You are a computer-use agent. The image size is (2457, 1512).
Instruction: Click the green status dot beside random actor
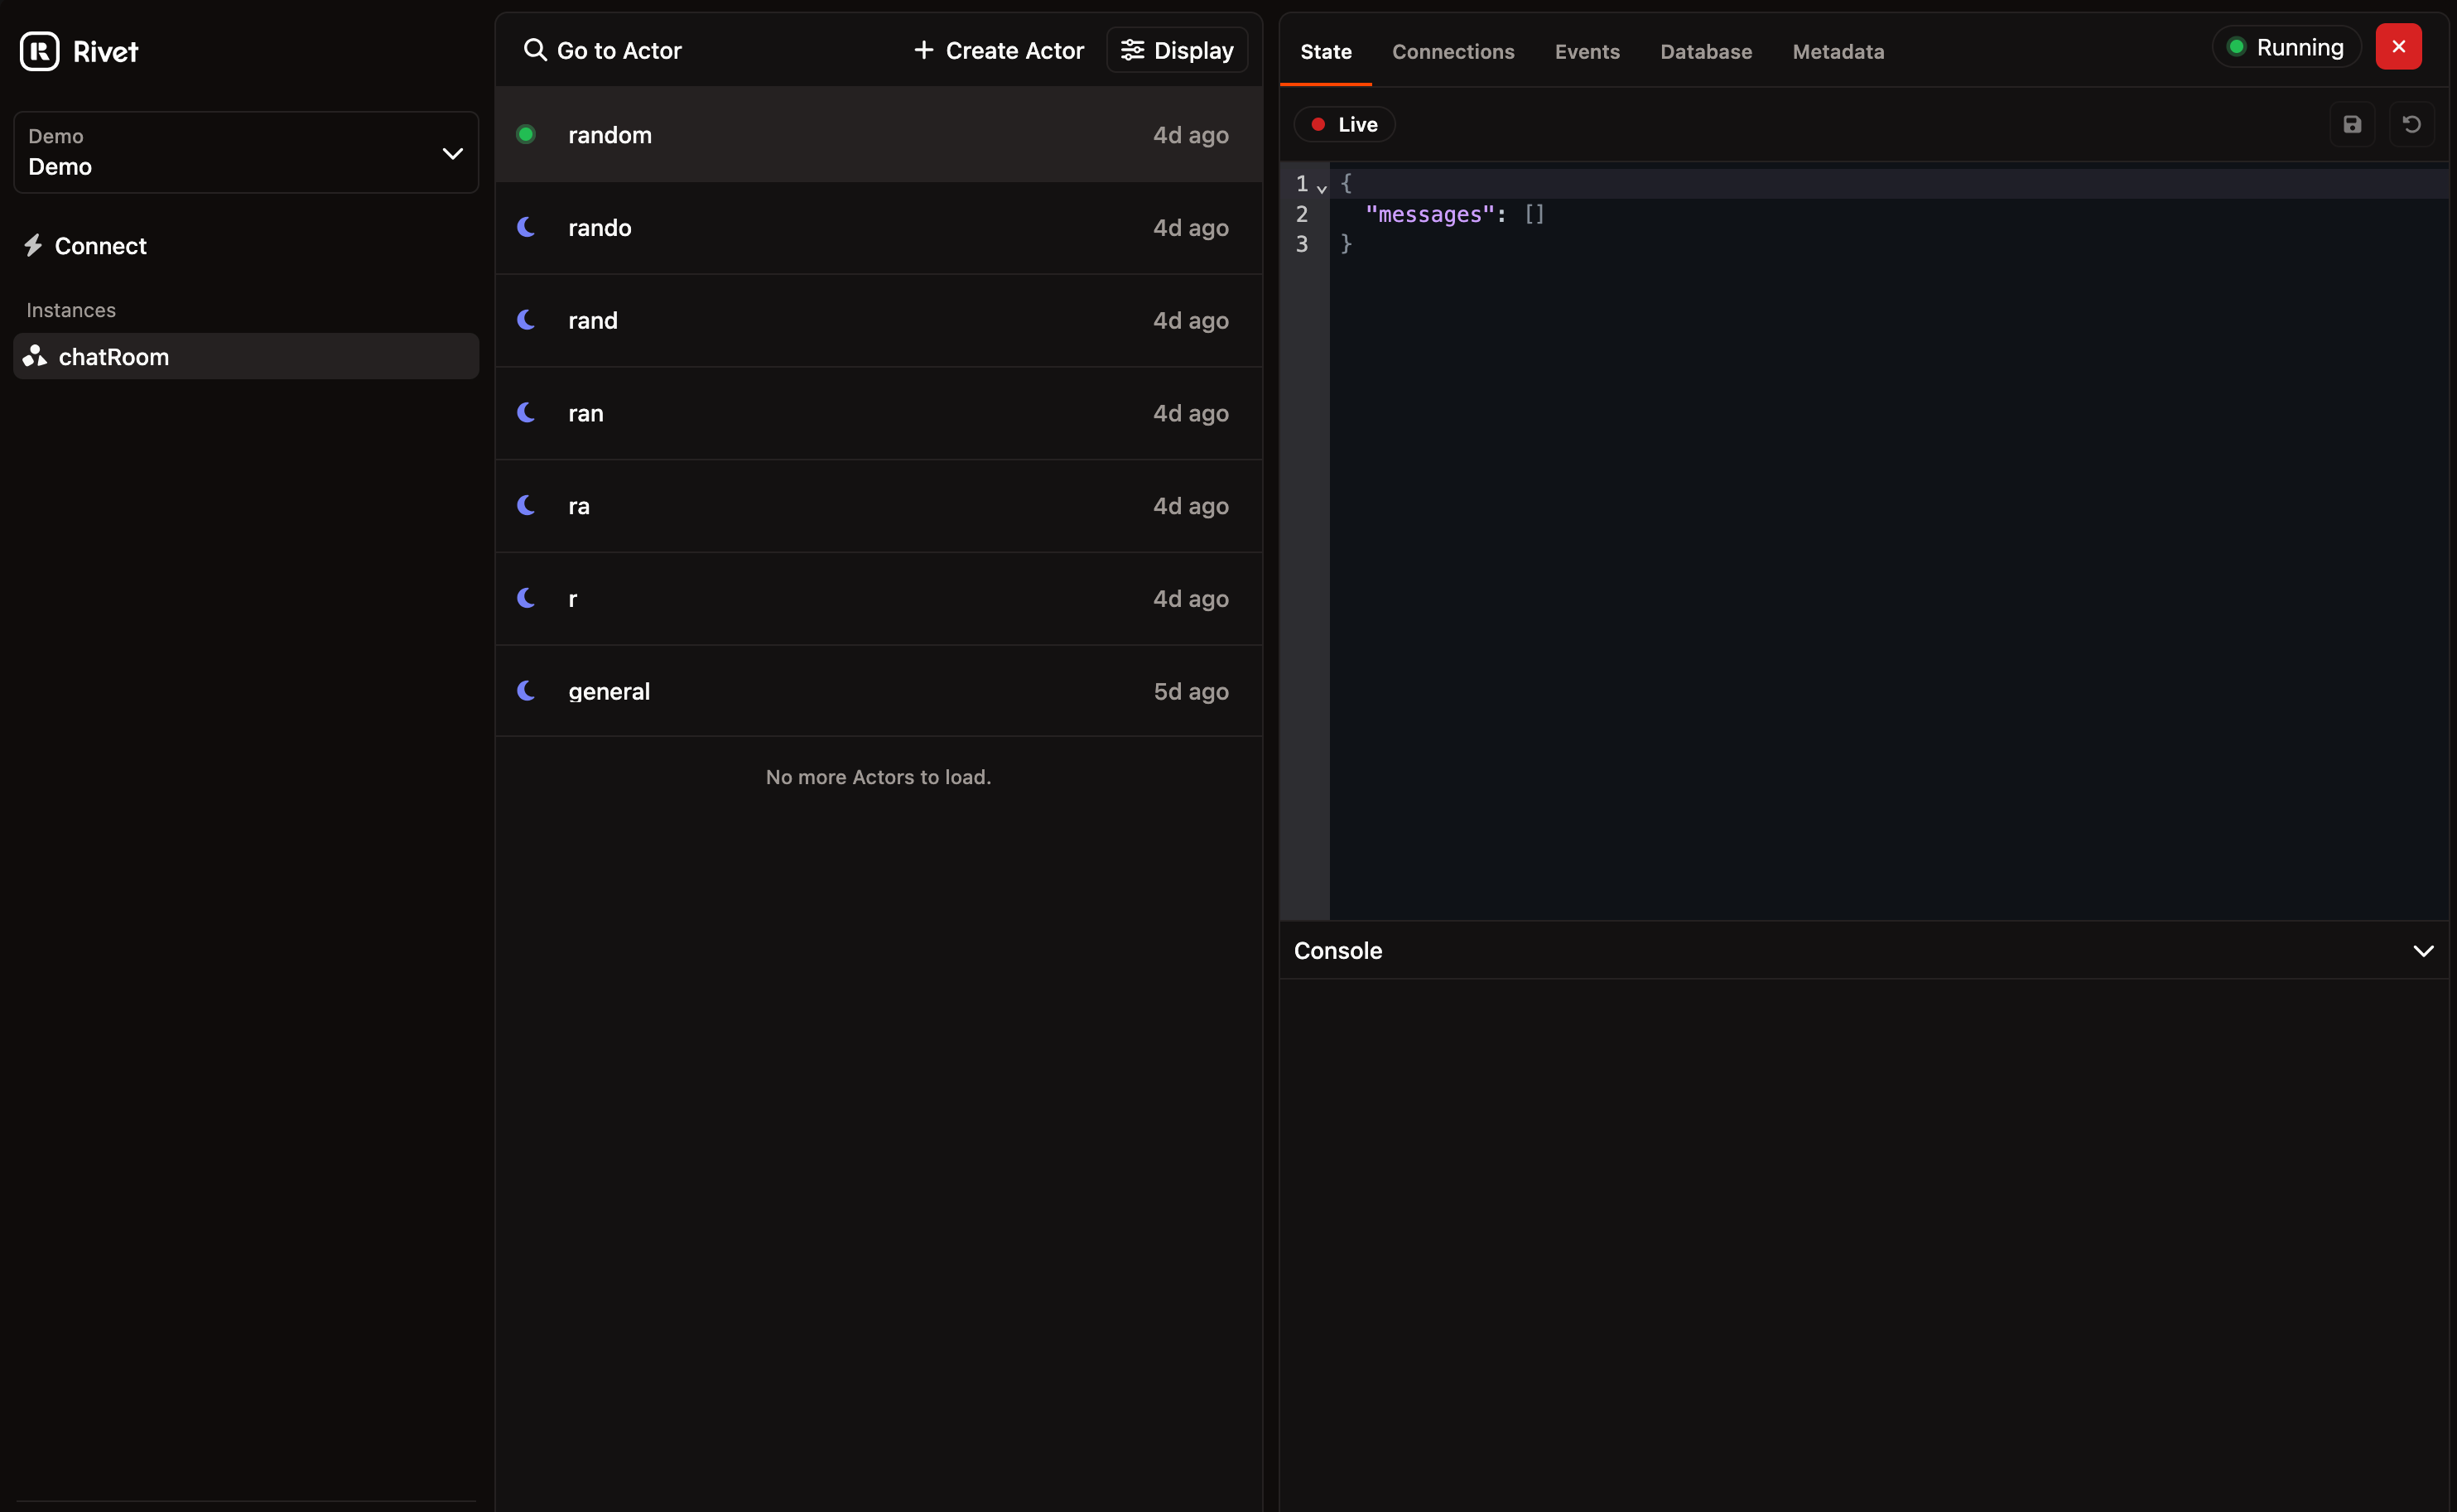click(526, 133)
